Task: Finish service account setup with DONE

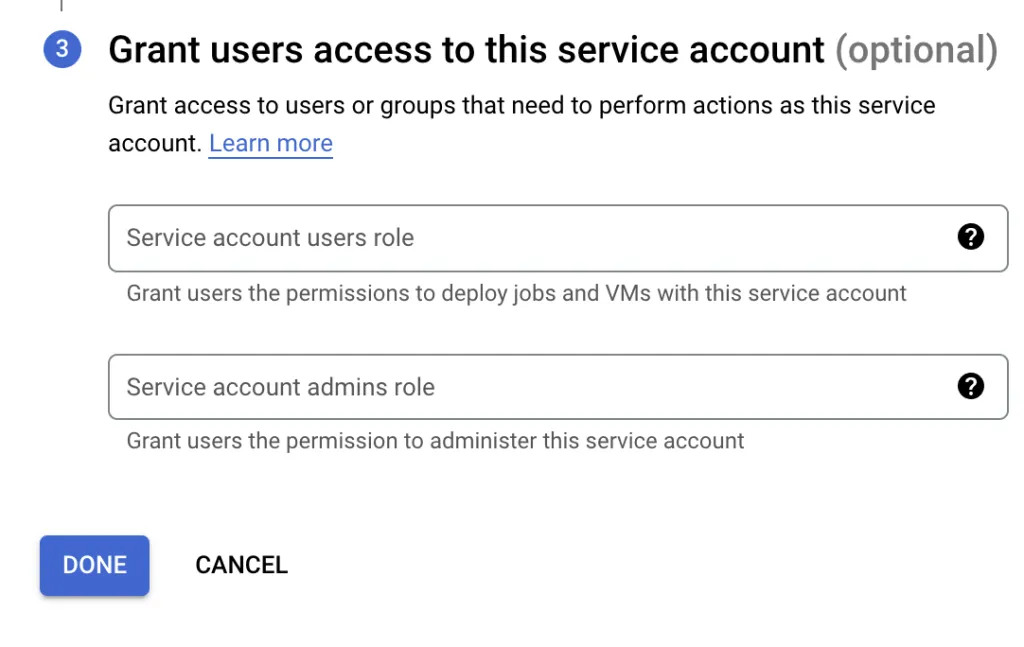Action: tap(94, 565)
